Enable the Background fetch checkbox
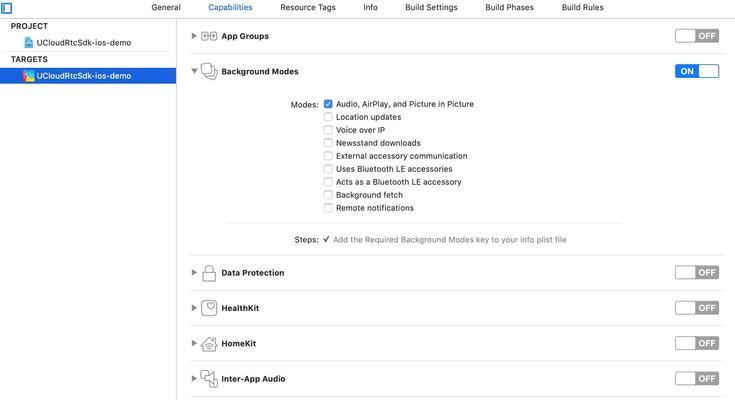The image size is (735, 400). [x=328, y=195]
